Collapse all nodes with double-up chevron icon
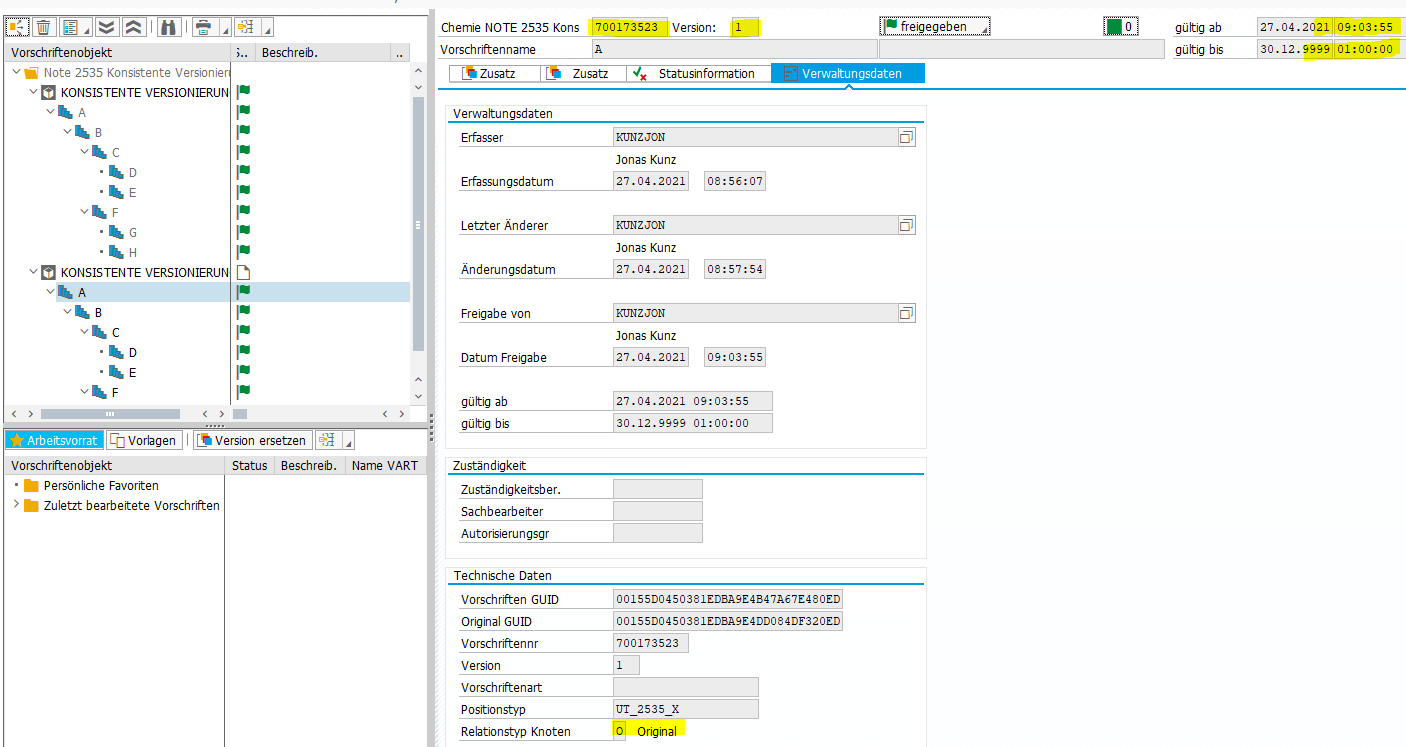1406x747 pixels. coord(133,27)
